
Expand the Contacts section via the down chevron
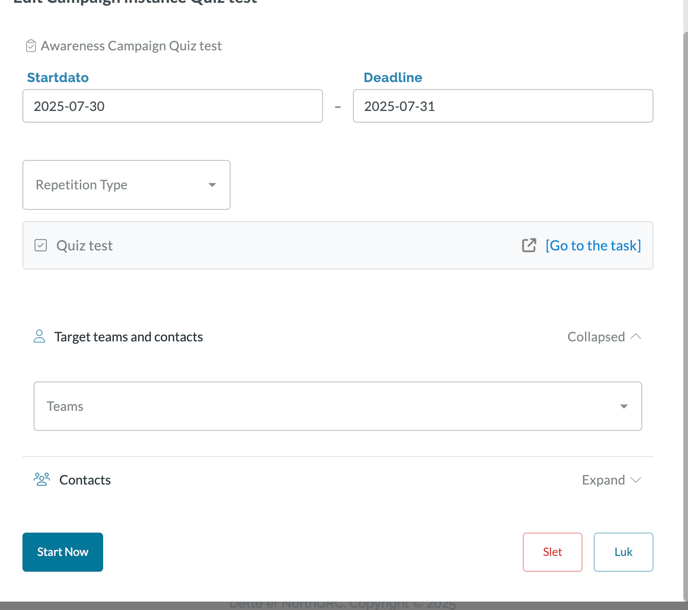coord(635,480)
